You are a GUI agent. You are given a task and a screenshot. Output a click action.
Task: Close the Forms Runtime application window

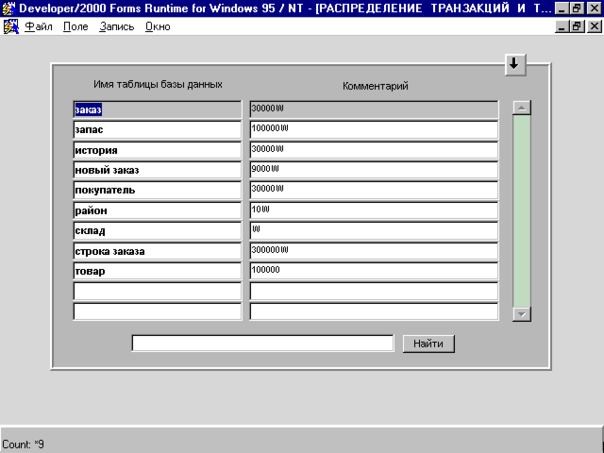pos(594,8)
